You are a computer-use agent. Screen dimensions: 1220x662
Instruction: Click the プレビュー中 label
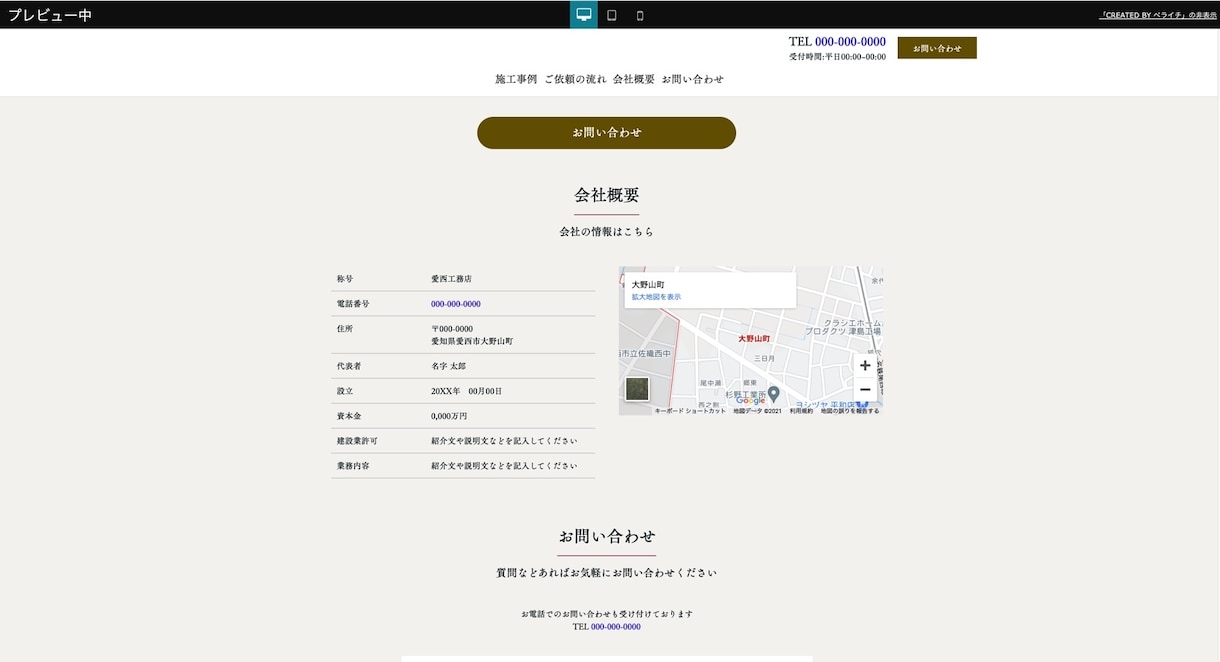50,15
